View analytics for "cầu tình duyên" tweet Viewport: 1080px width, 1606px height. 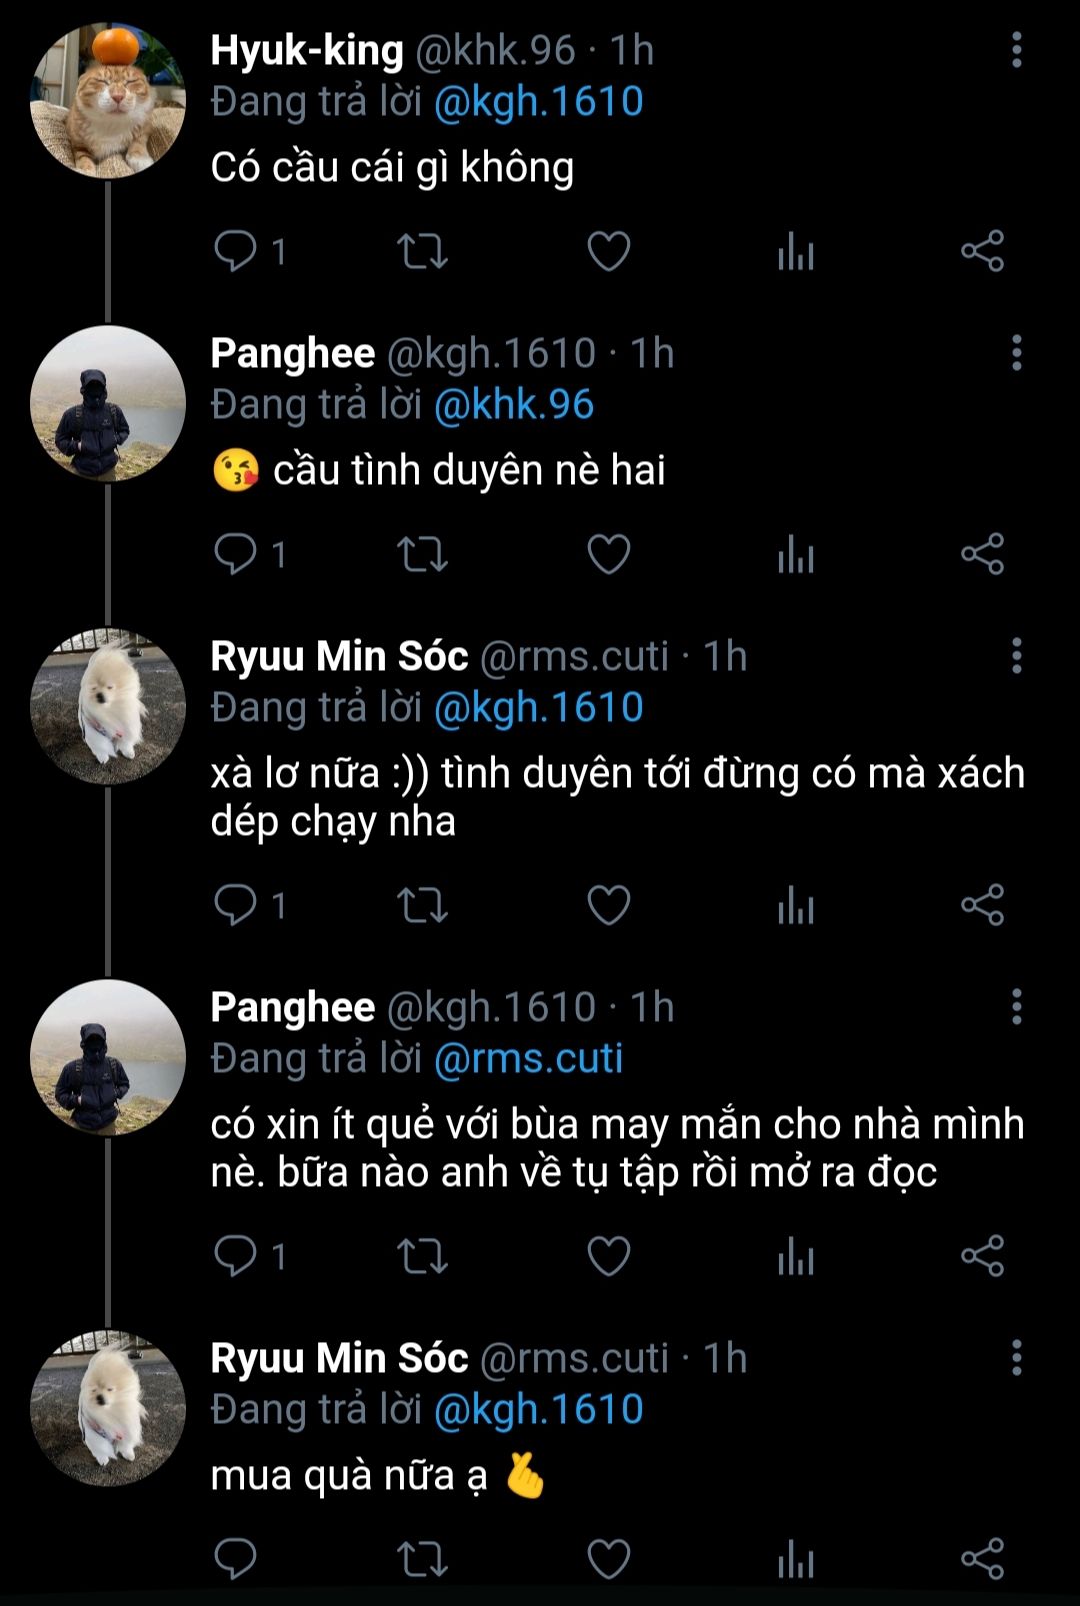coord(796,554)
